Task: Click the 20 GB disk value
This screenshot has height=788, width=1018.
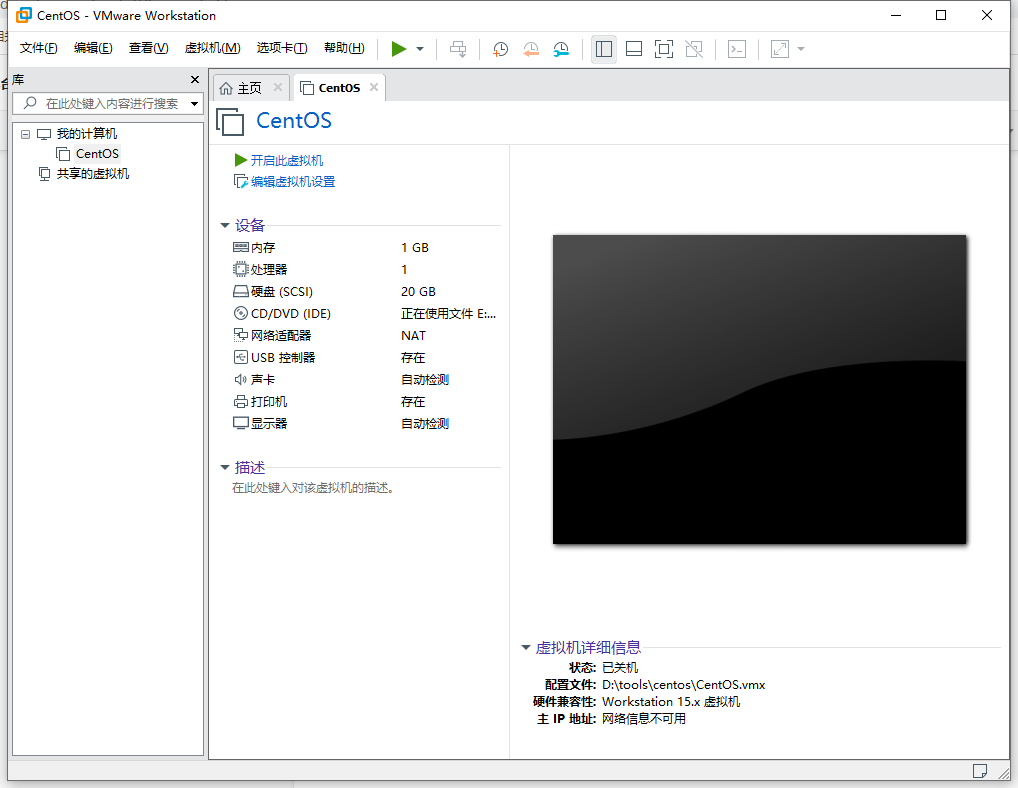Action: tap(418, 291)
